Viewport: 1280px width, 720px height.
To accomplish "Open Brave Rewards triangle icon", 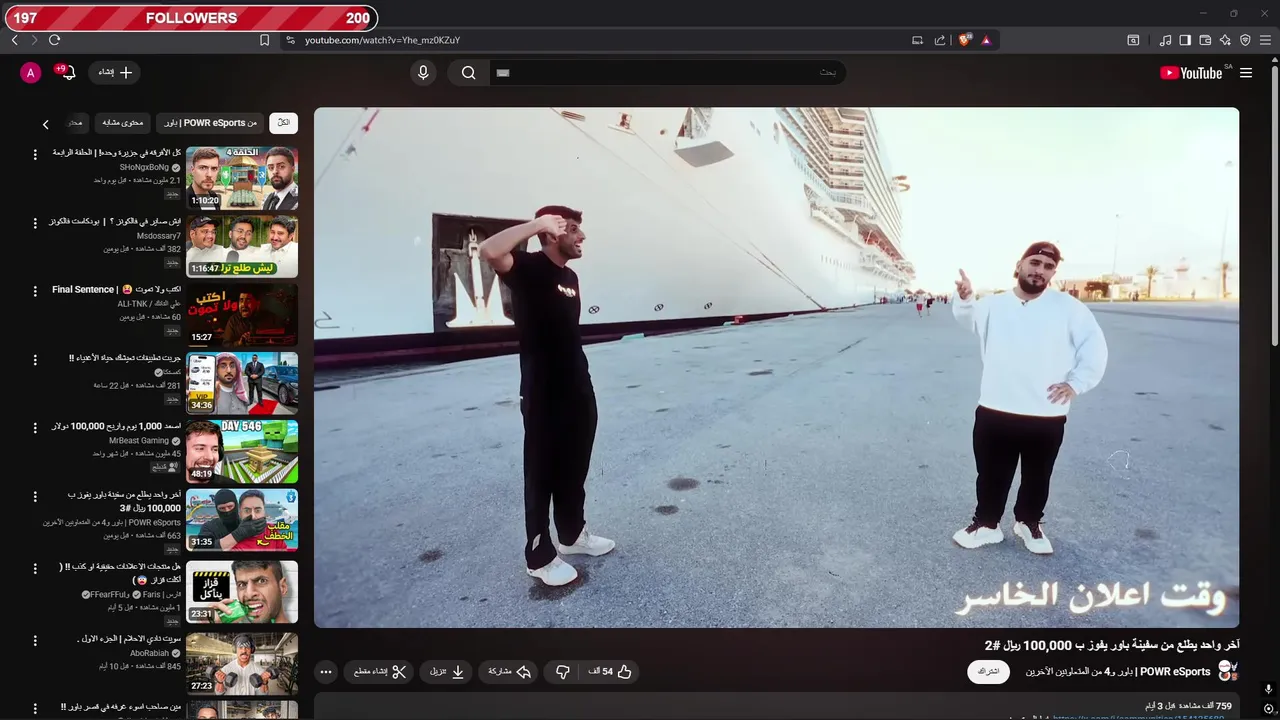I will pyautogui.click(x=986, y=40).
